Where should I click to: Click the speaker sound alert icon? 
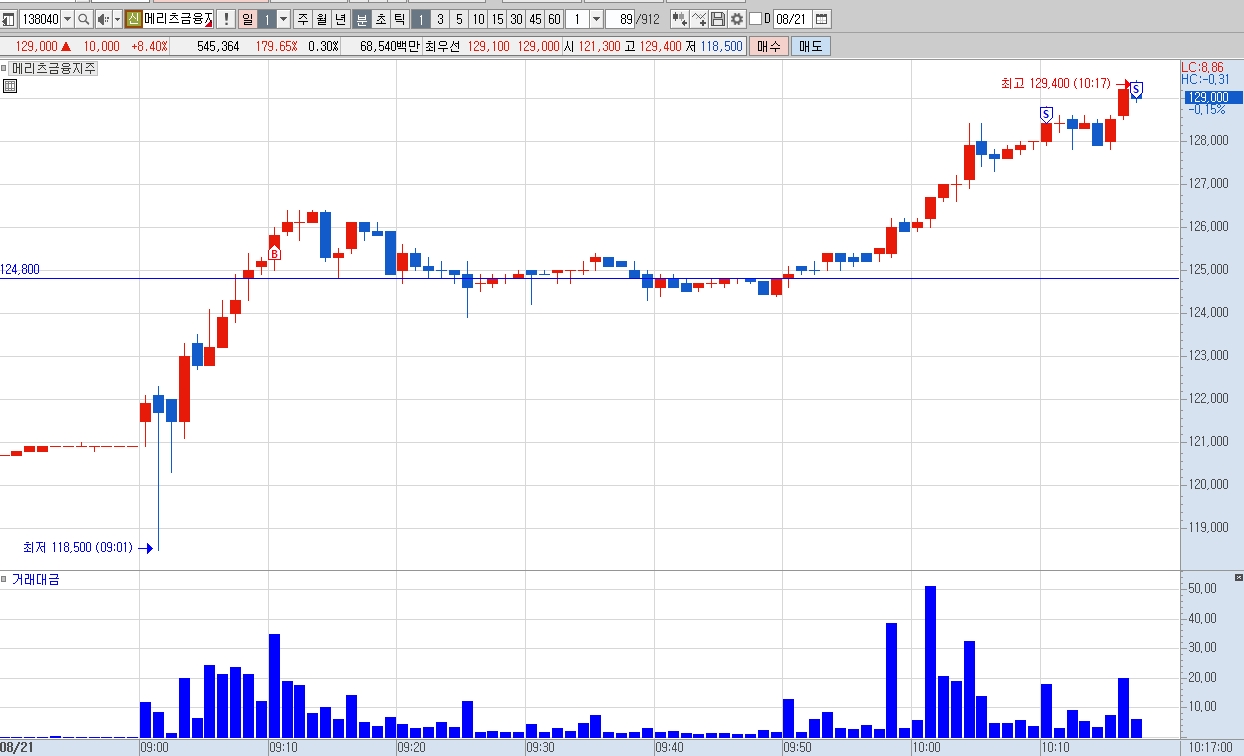103,19
